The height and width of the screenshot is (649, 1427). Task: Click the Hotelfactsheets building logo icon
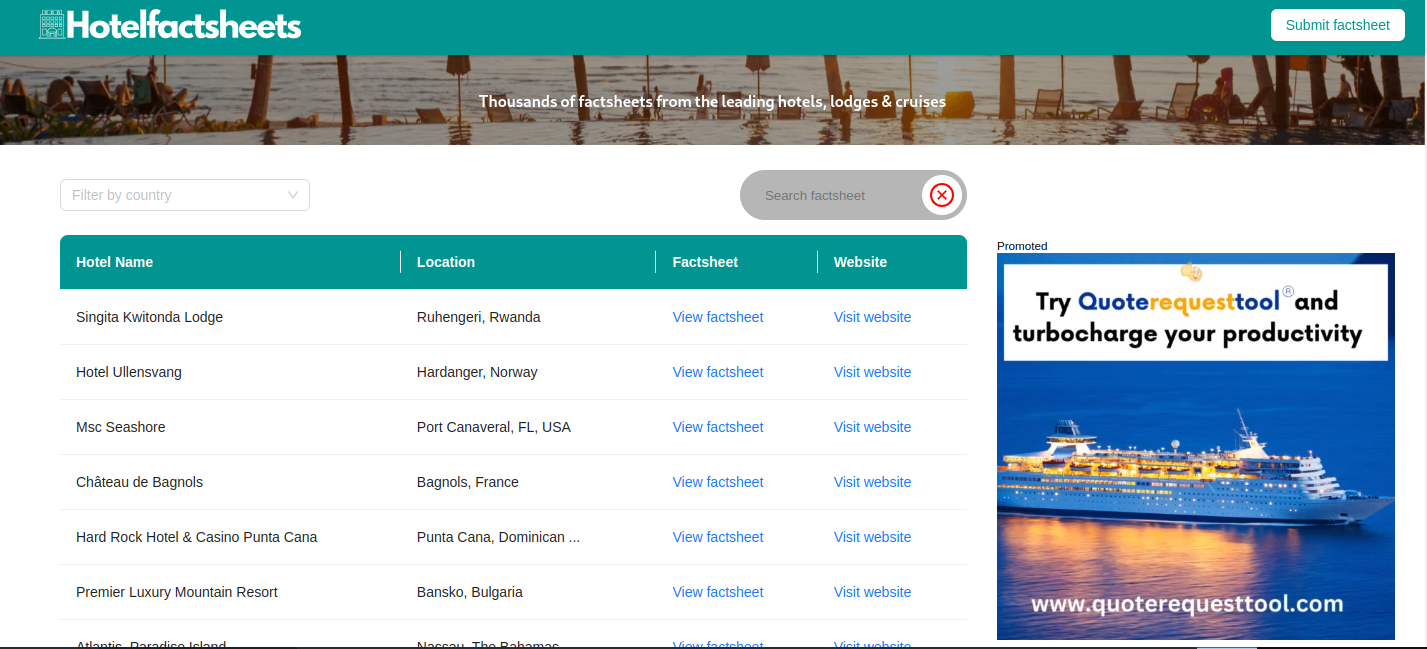(x=52, y=25)
